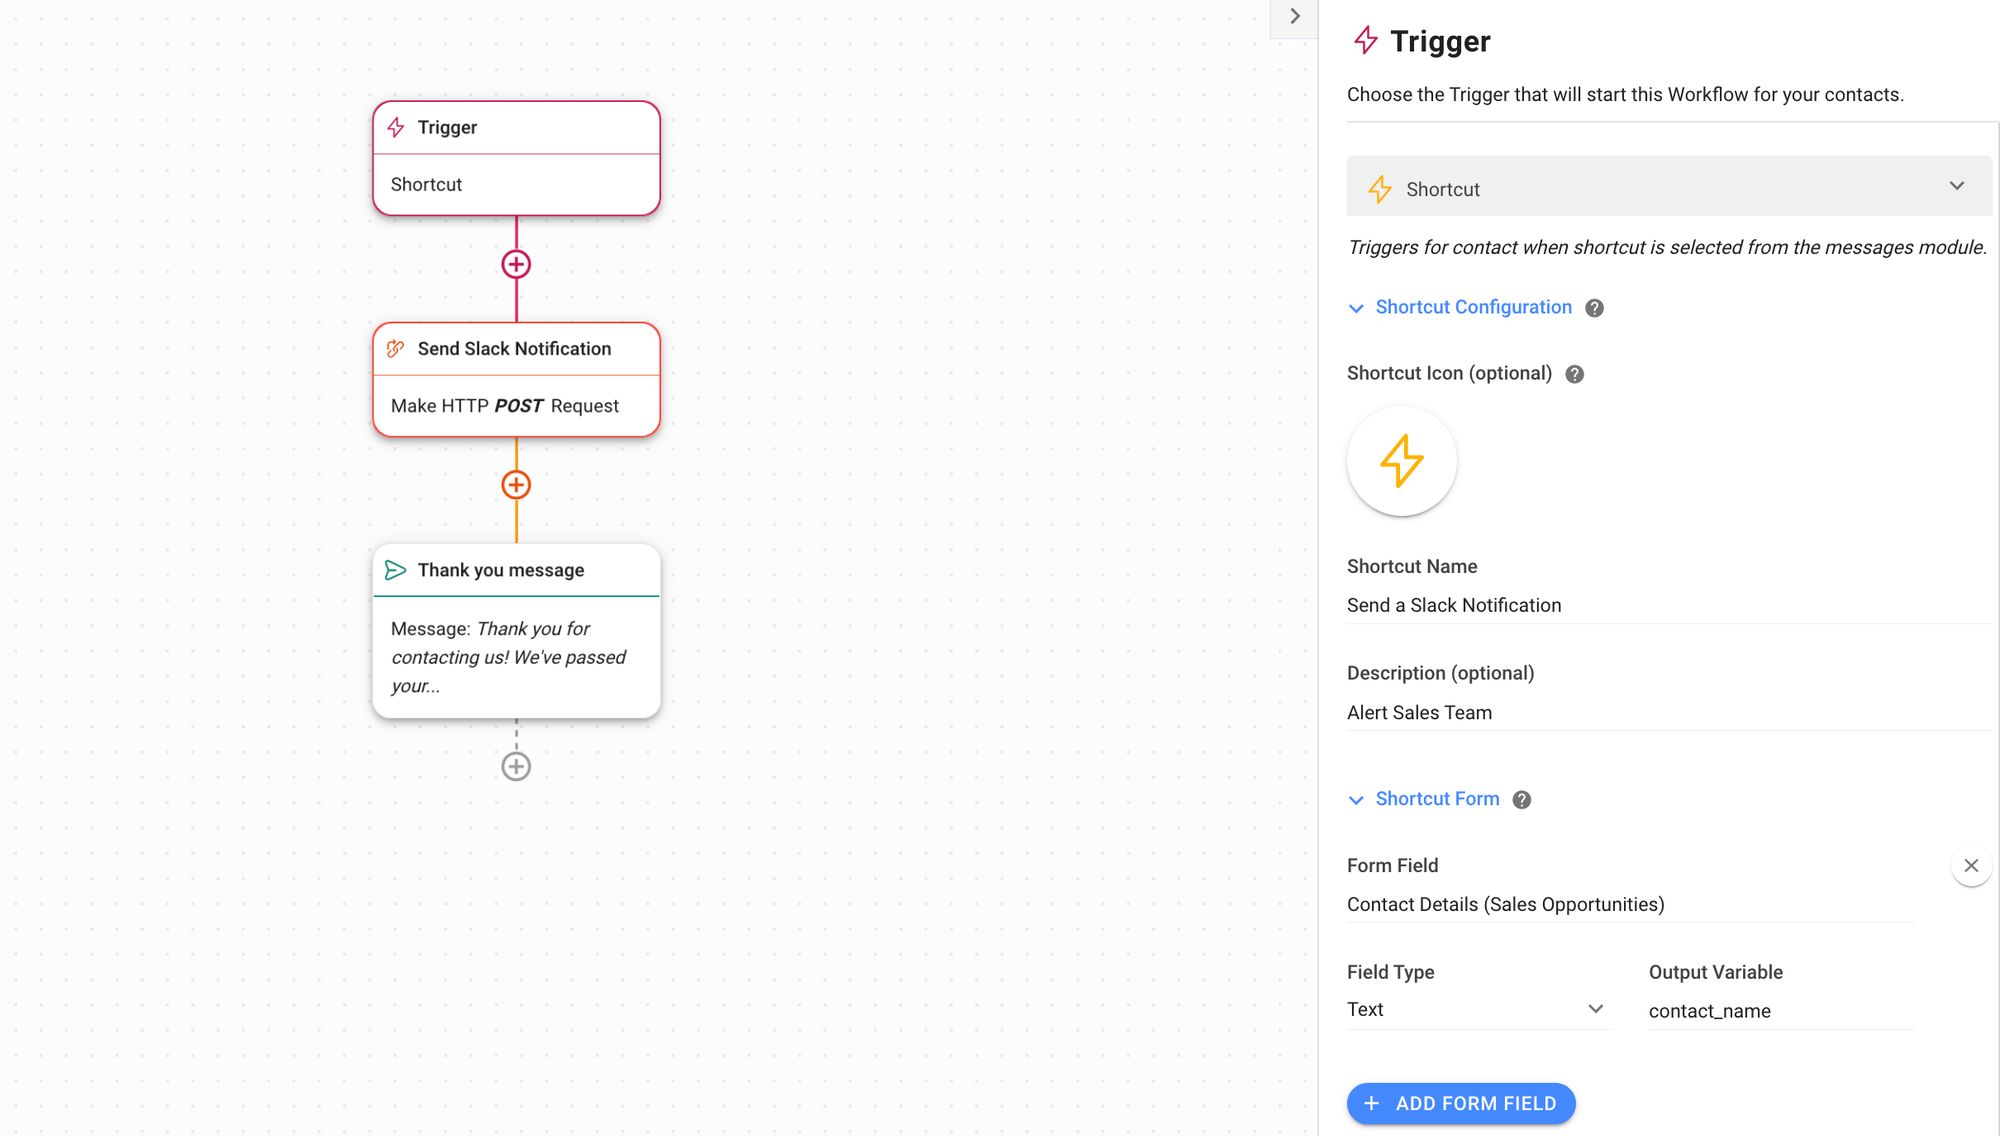
Task: Click the dashed plus button at workflow end
Action: pyautogui.click(x=516, y=765)
